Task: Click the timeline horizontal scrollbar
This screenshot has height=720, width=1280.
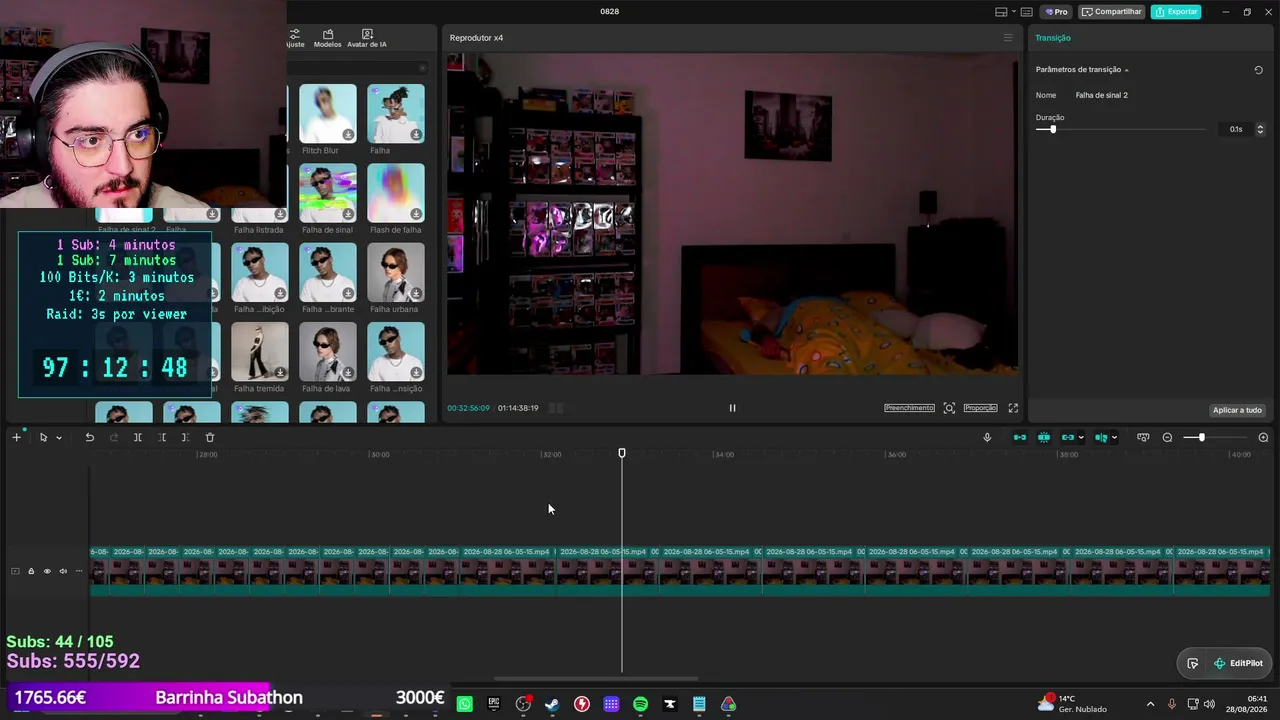Action: click(596, 679)
